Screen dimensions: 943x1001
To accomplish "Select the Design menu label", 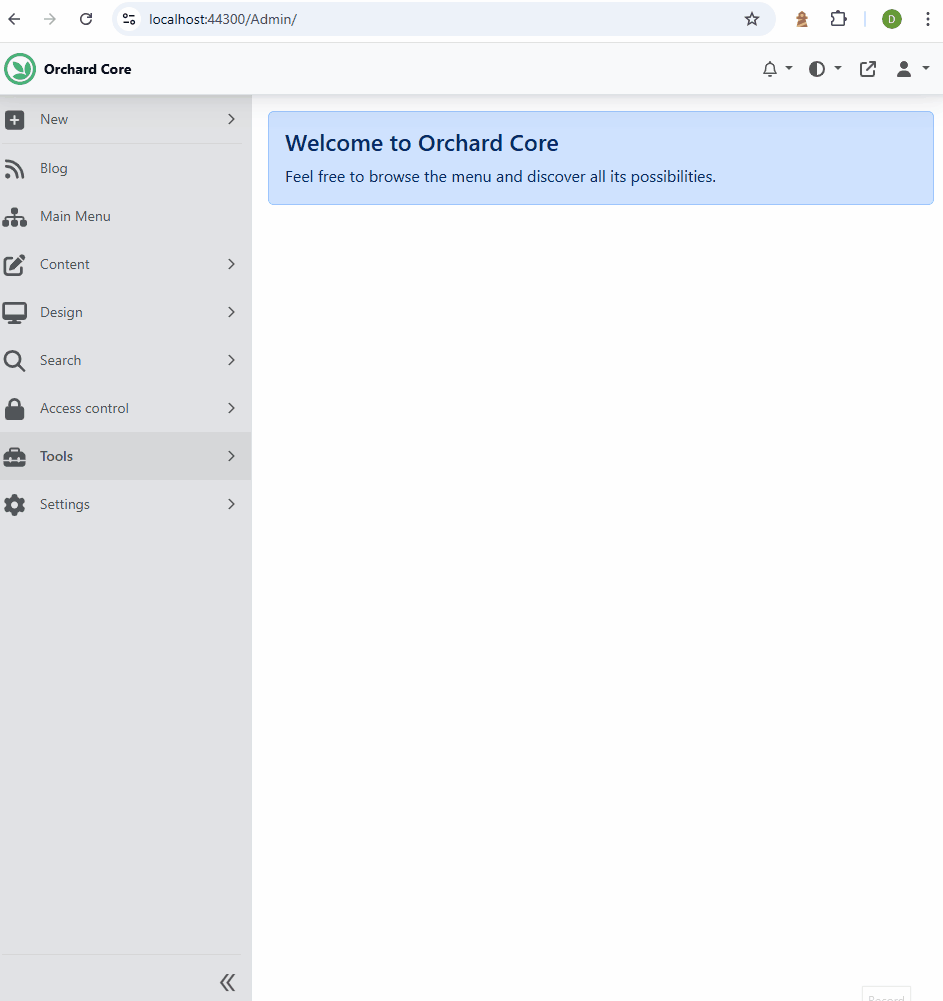I will click(61, 313).
